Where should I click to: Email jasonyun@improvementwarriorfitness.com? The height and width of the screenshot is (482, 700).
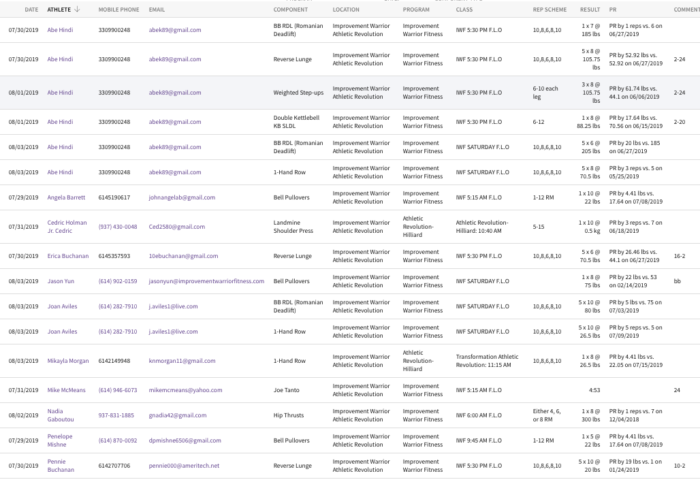click(x=206, y=281)
